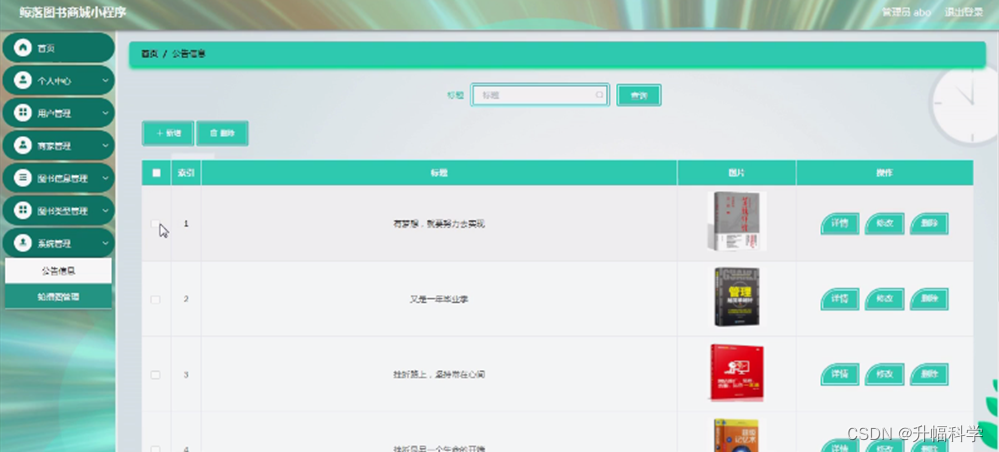
Task: Check the box for row 3 挫折路上
Action: [x=155, y=374]
